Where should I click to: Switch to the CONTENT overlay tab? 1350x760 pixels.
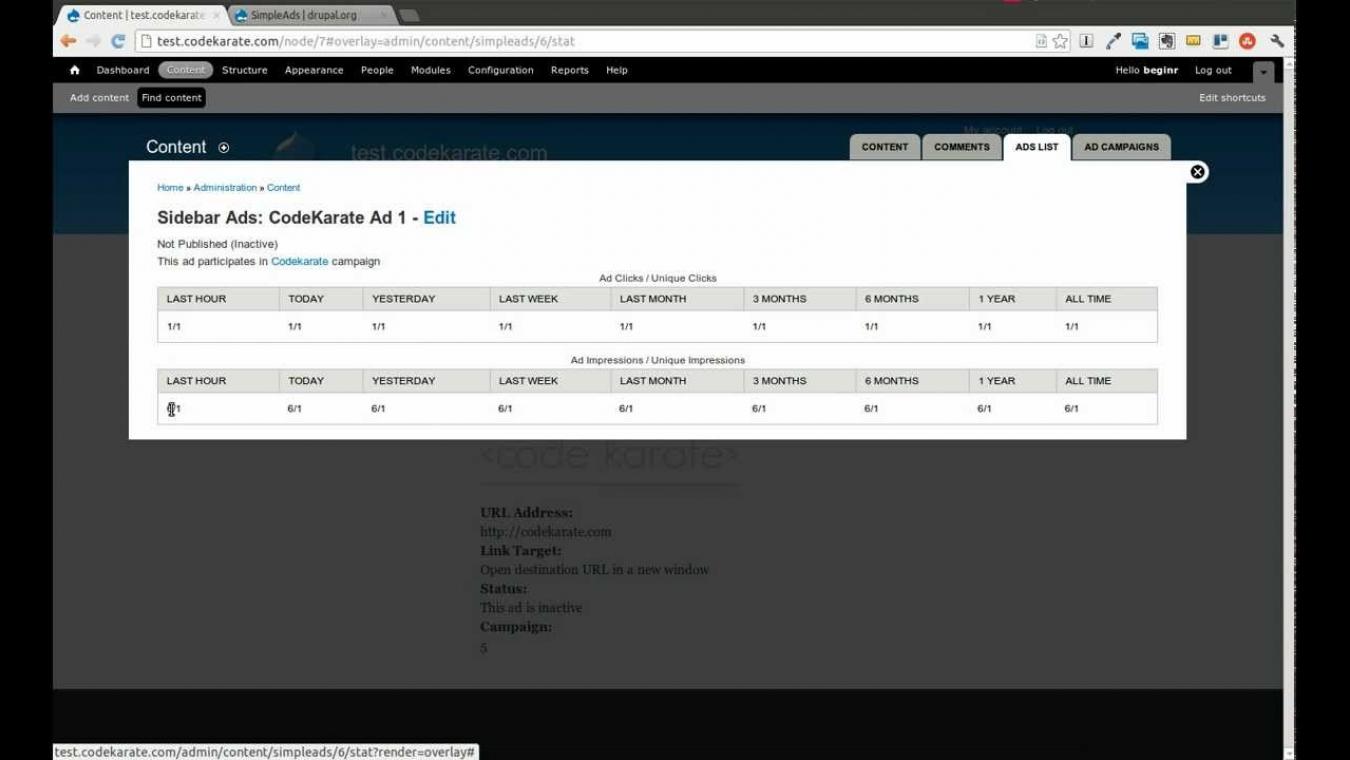tap(885, 147)
